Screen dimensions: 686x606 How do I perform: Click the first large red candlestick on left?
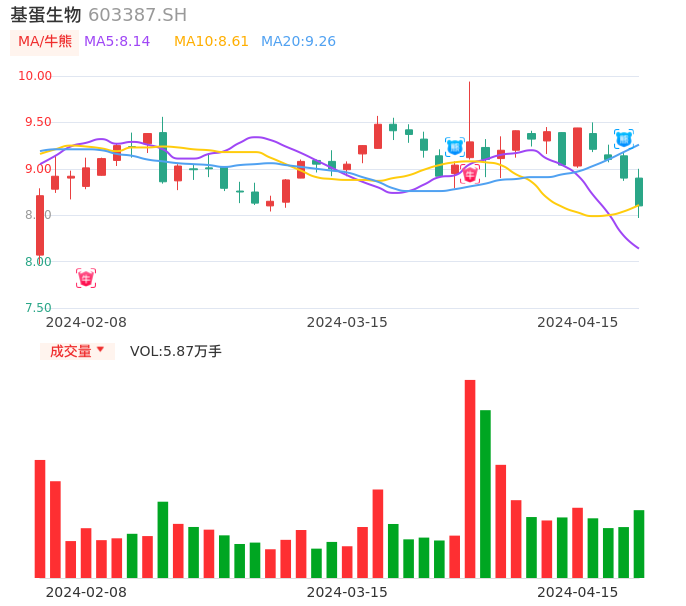40,225
